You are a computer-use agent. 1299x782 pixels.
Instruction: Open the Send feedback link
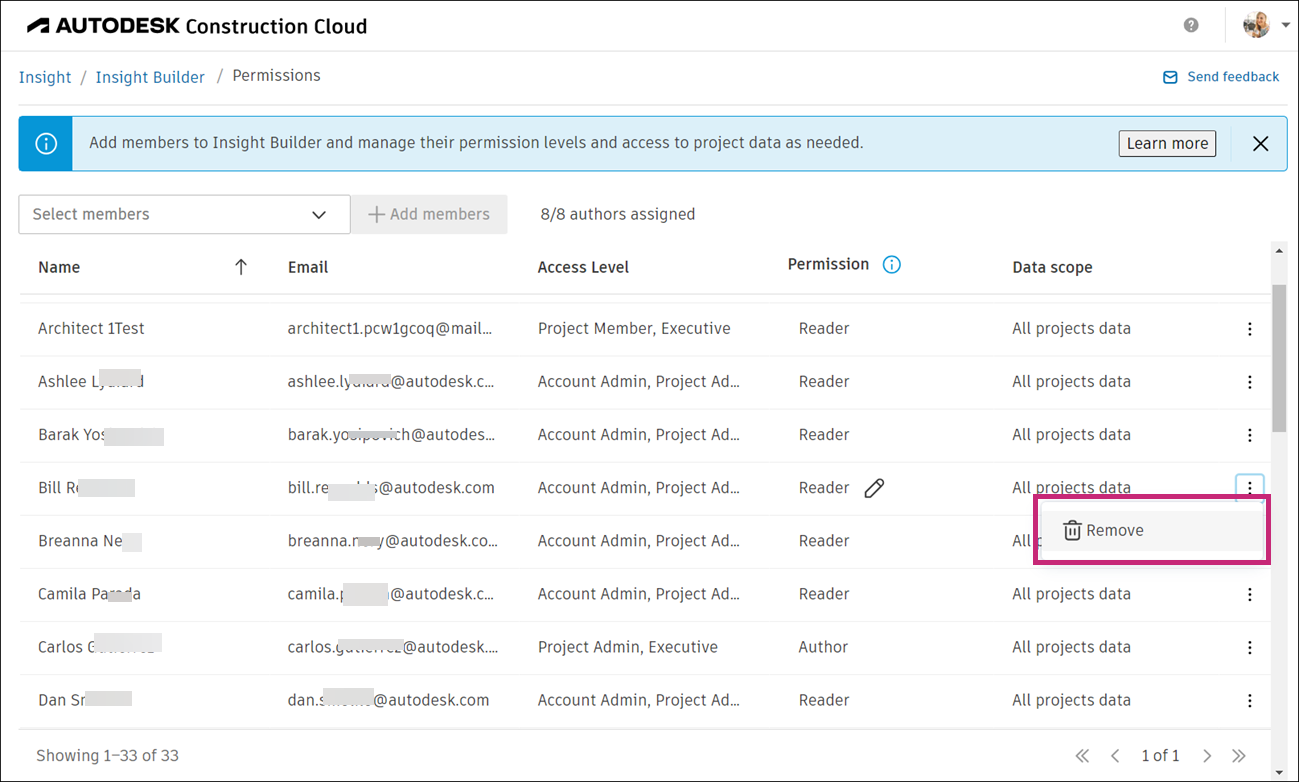coord(1221,77)
